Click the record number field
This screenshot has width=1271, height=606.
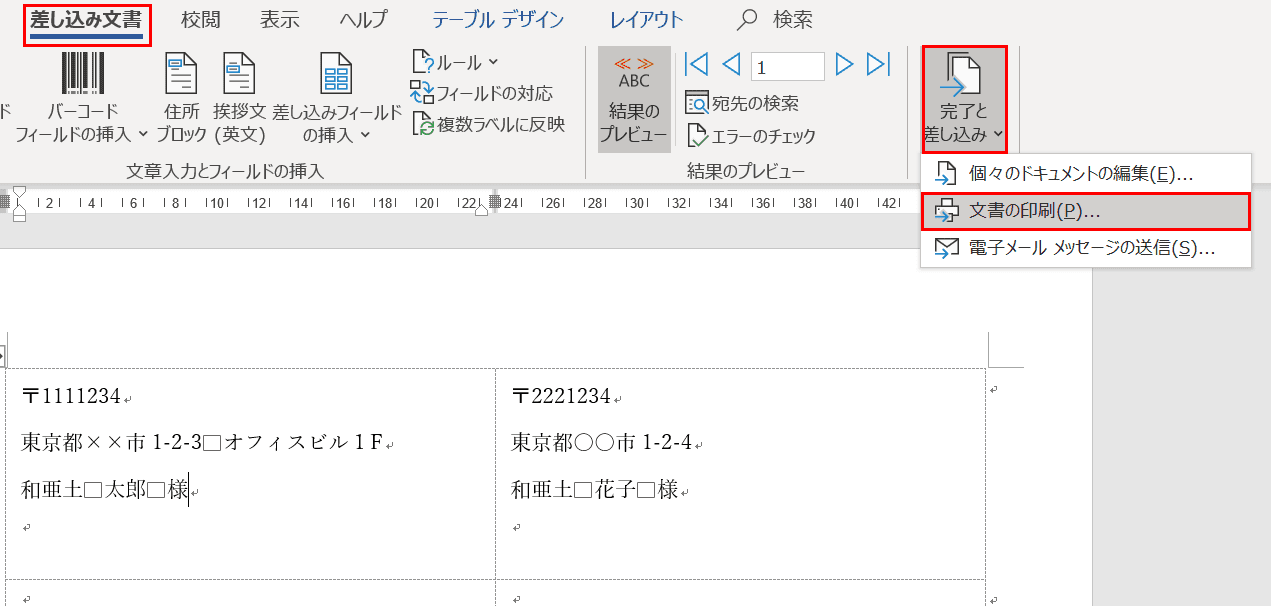point(787,66)
